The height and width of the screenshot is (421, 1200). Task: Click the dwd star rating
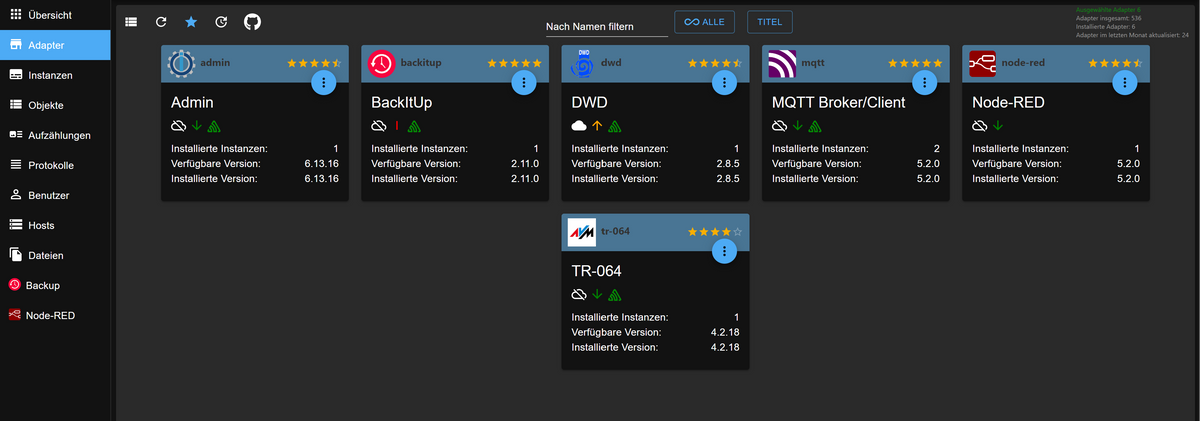(x=715, y=62)
